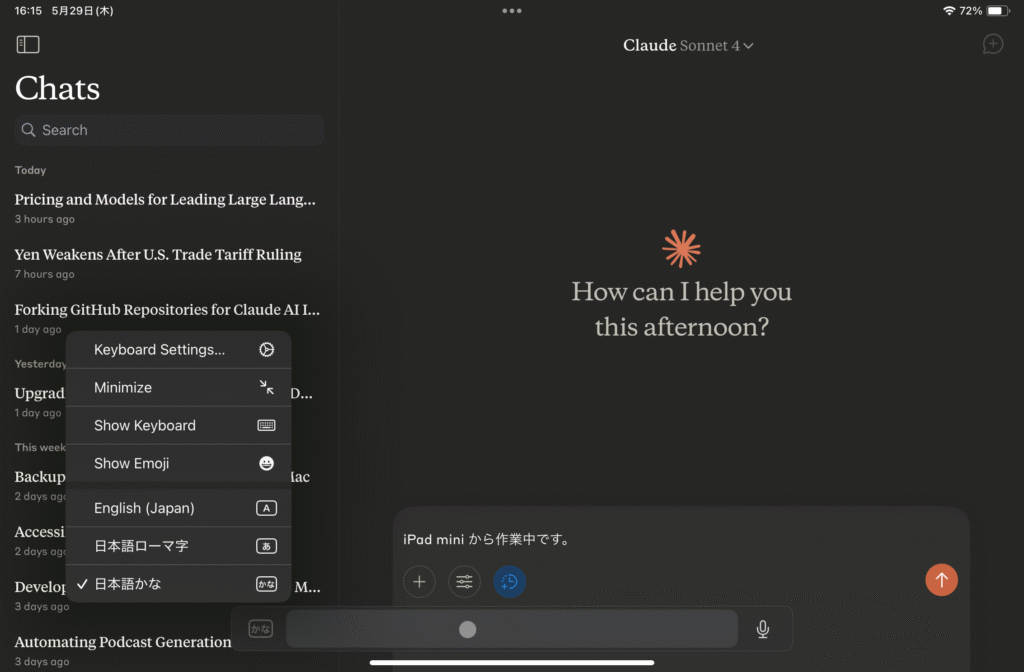
Task: Tap the かな keyboard switcher icon on floating bar
Action: [x=261, y=629]
